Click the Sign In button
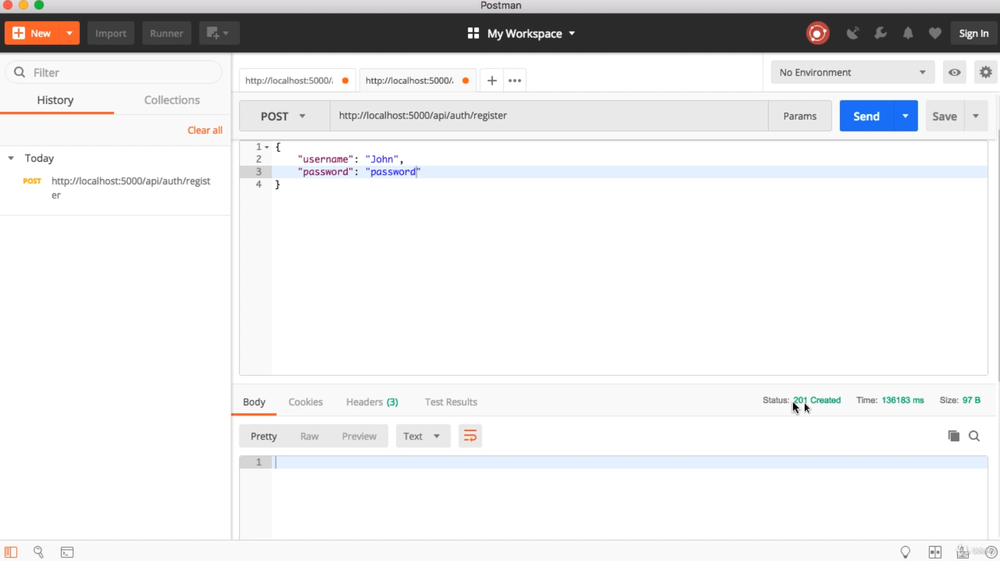Viewport: 1000px width, 561px height. click(973, 33)
